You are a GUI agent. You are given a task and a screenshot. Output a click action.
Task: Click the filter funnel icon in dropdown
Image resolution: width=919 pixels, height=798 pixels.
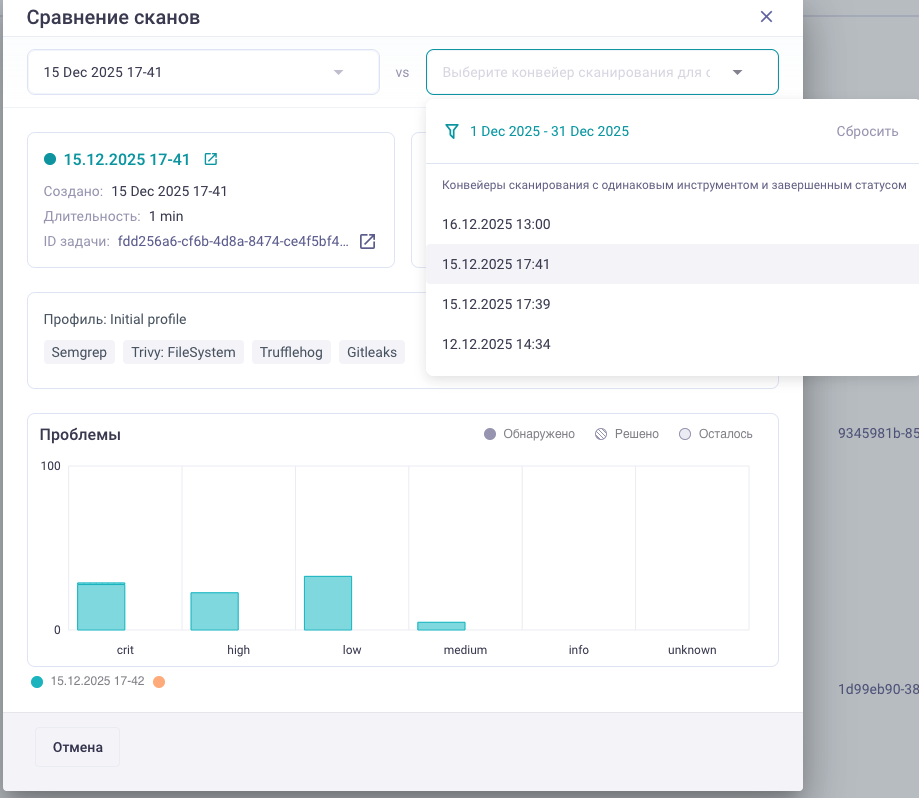(x=452, y=131)
